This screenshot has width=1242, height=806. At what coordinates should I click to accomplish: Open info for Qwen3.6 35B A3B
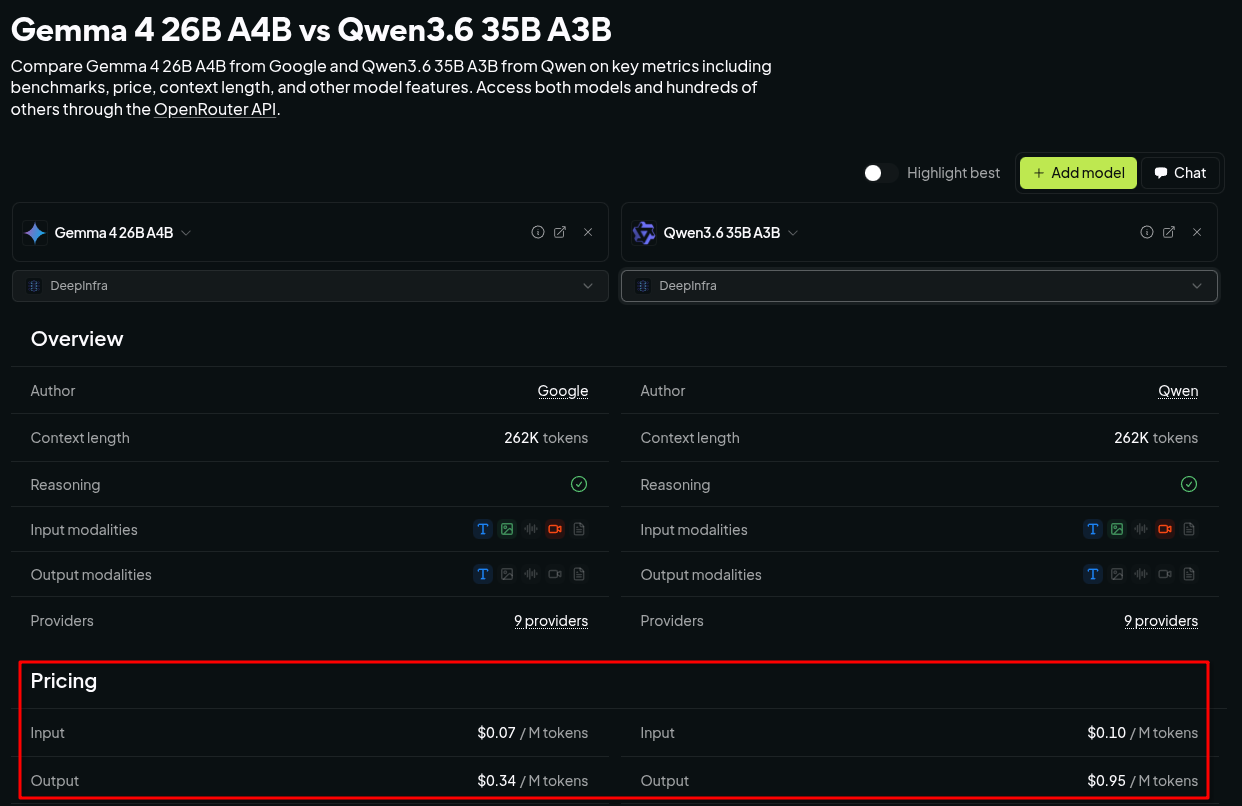[1147, 232]
